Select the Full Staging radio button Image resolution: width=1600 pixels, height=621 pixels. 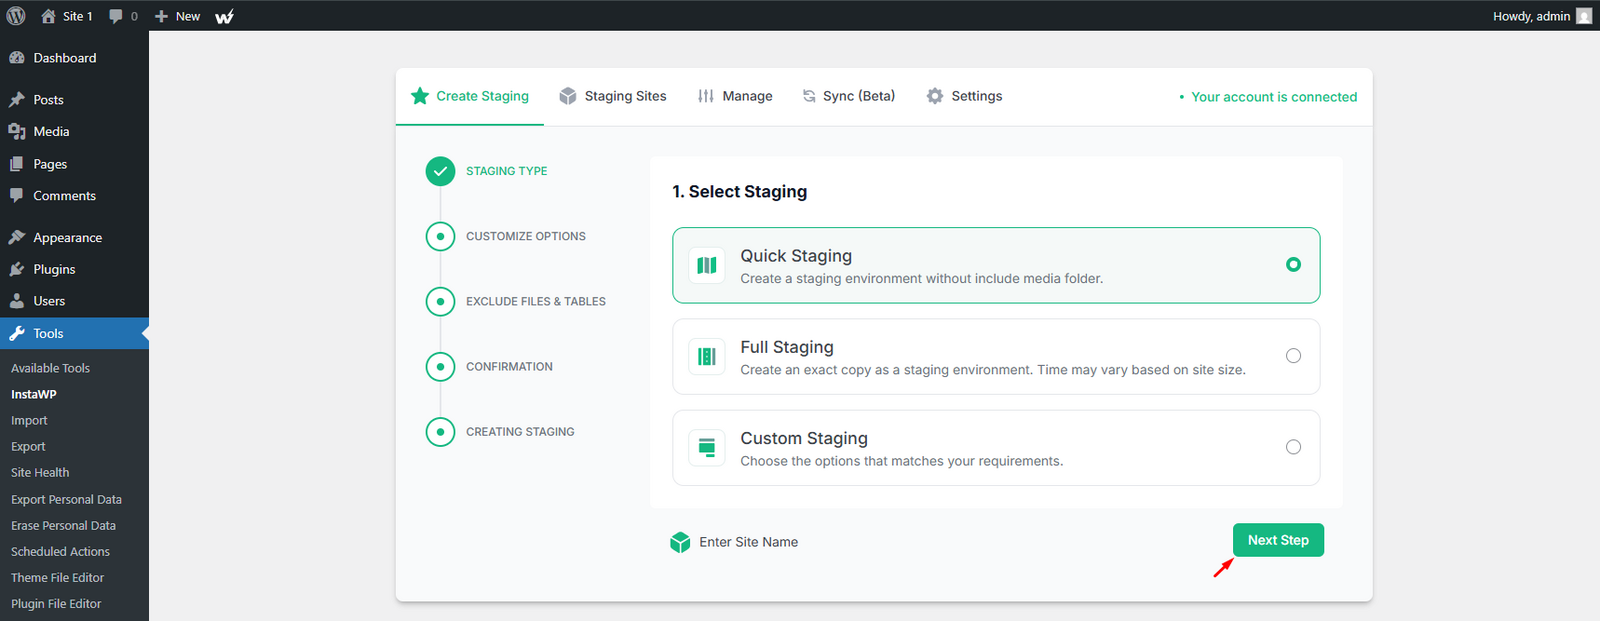(1293, 356)
